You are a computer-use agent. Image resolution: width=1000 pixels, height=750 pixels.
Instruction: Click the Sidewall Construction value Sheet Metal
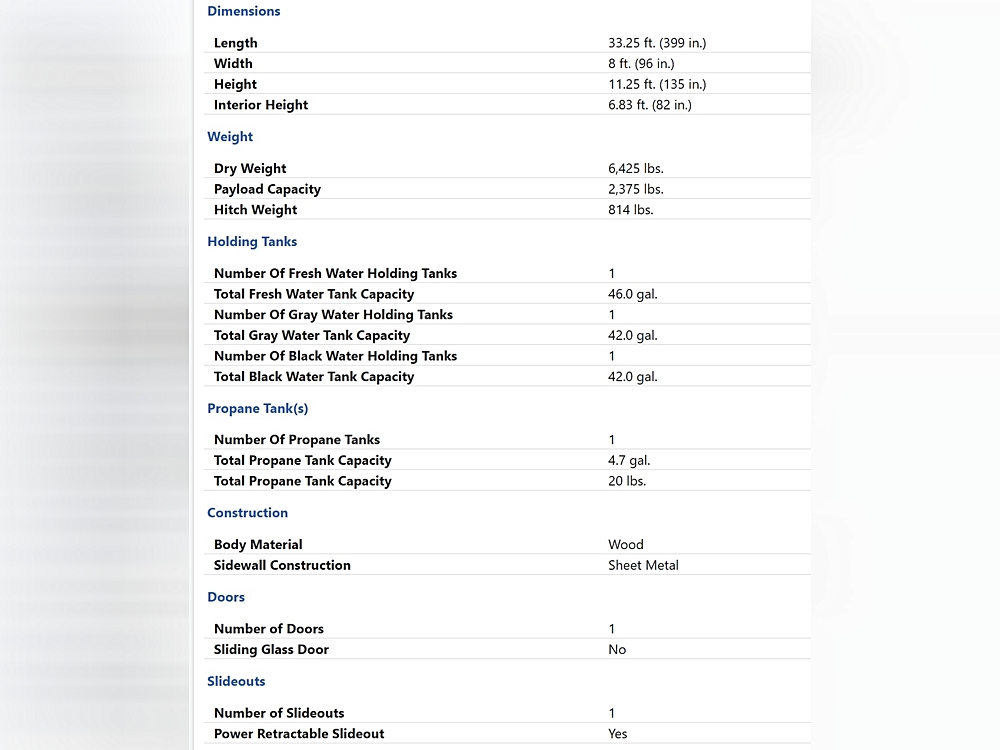[643, 565]
